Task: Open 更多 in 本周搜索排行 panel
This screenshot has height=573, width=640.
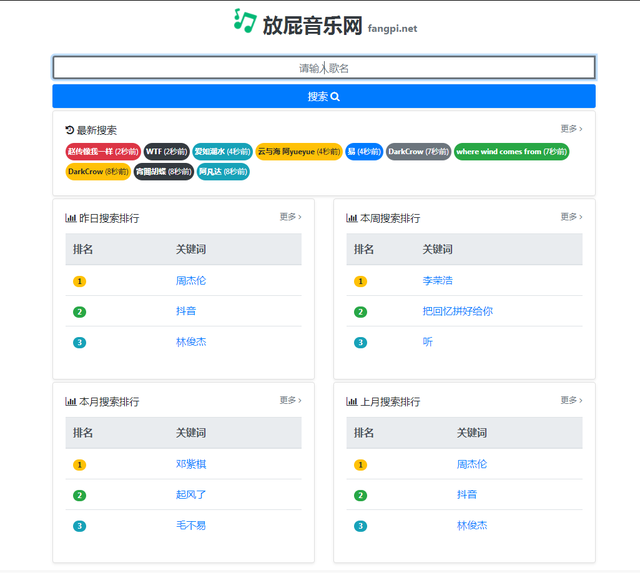Action: click(571, 217)
